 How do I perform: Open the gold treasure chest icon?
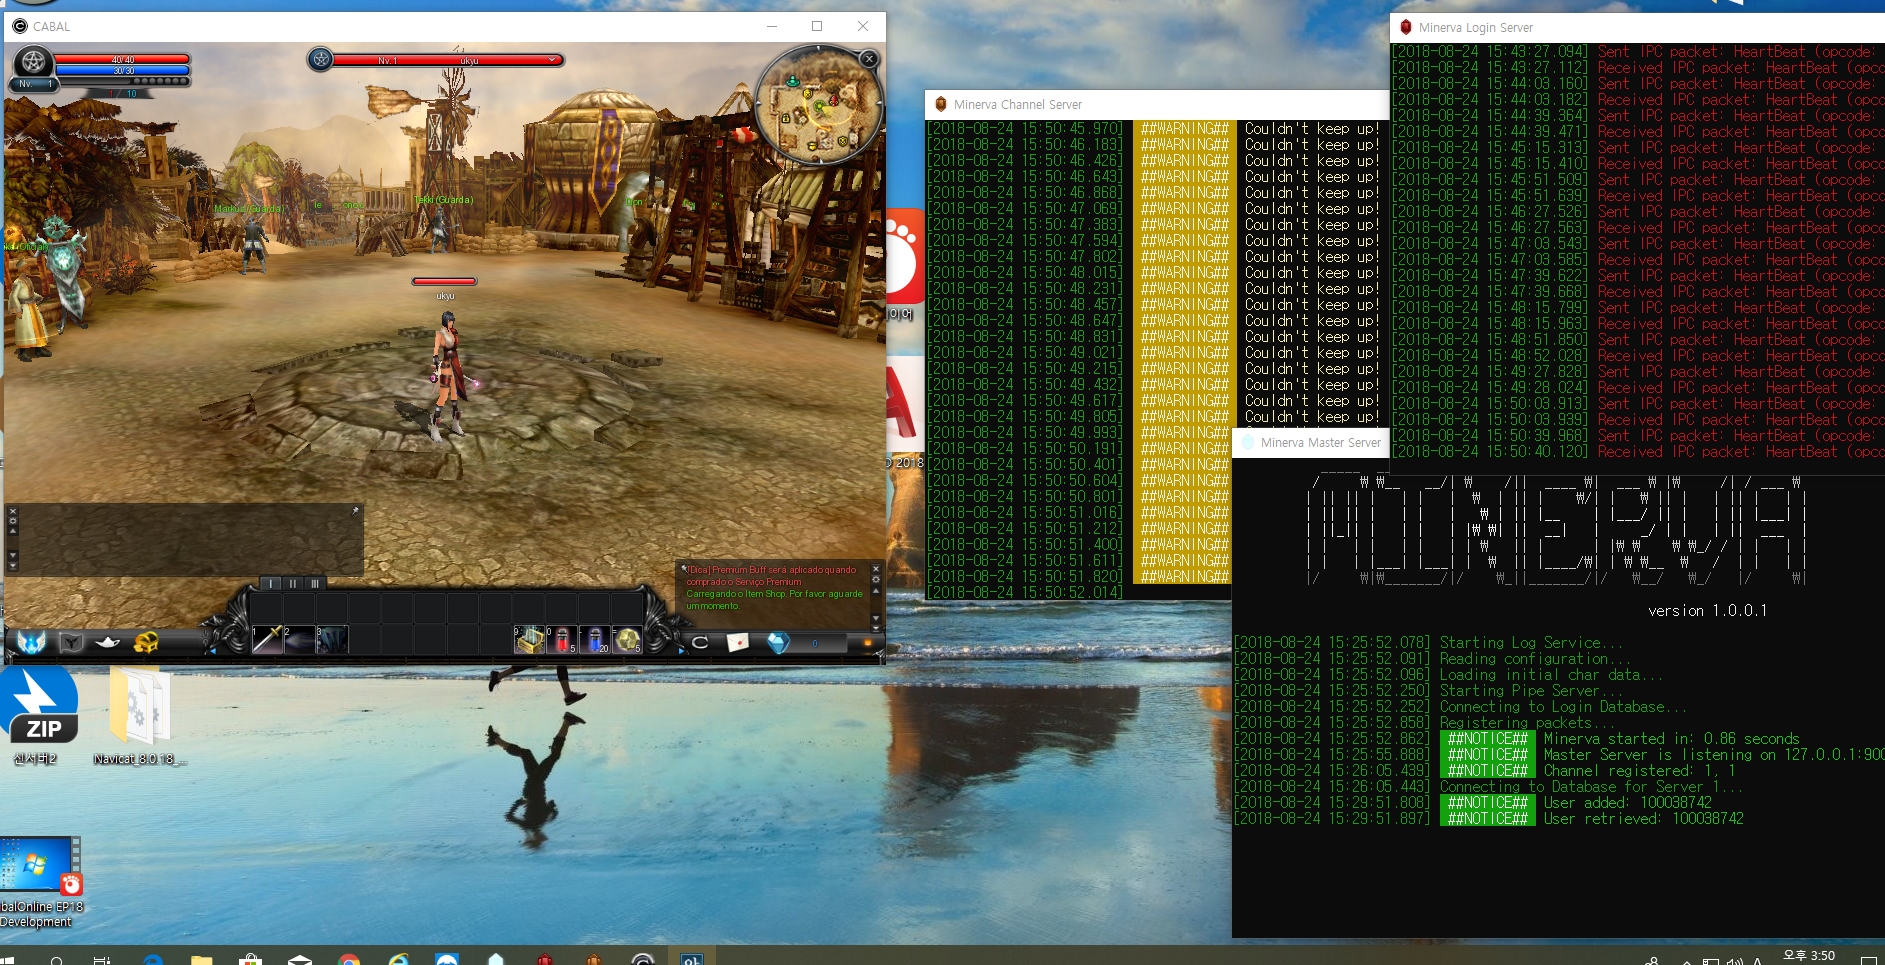[146, 642]
